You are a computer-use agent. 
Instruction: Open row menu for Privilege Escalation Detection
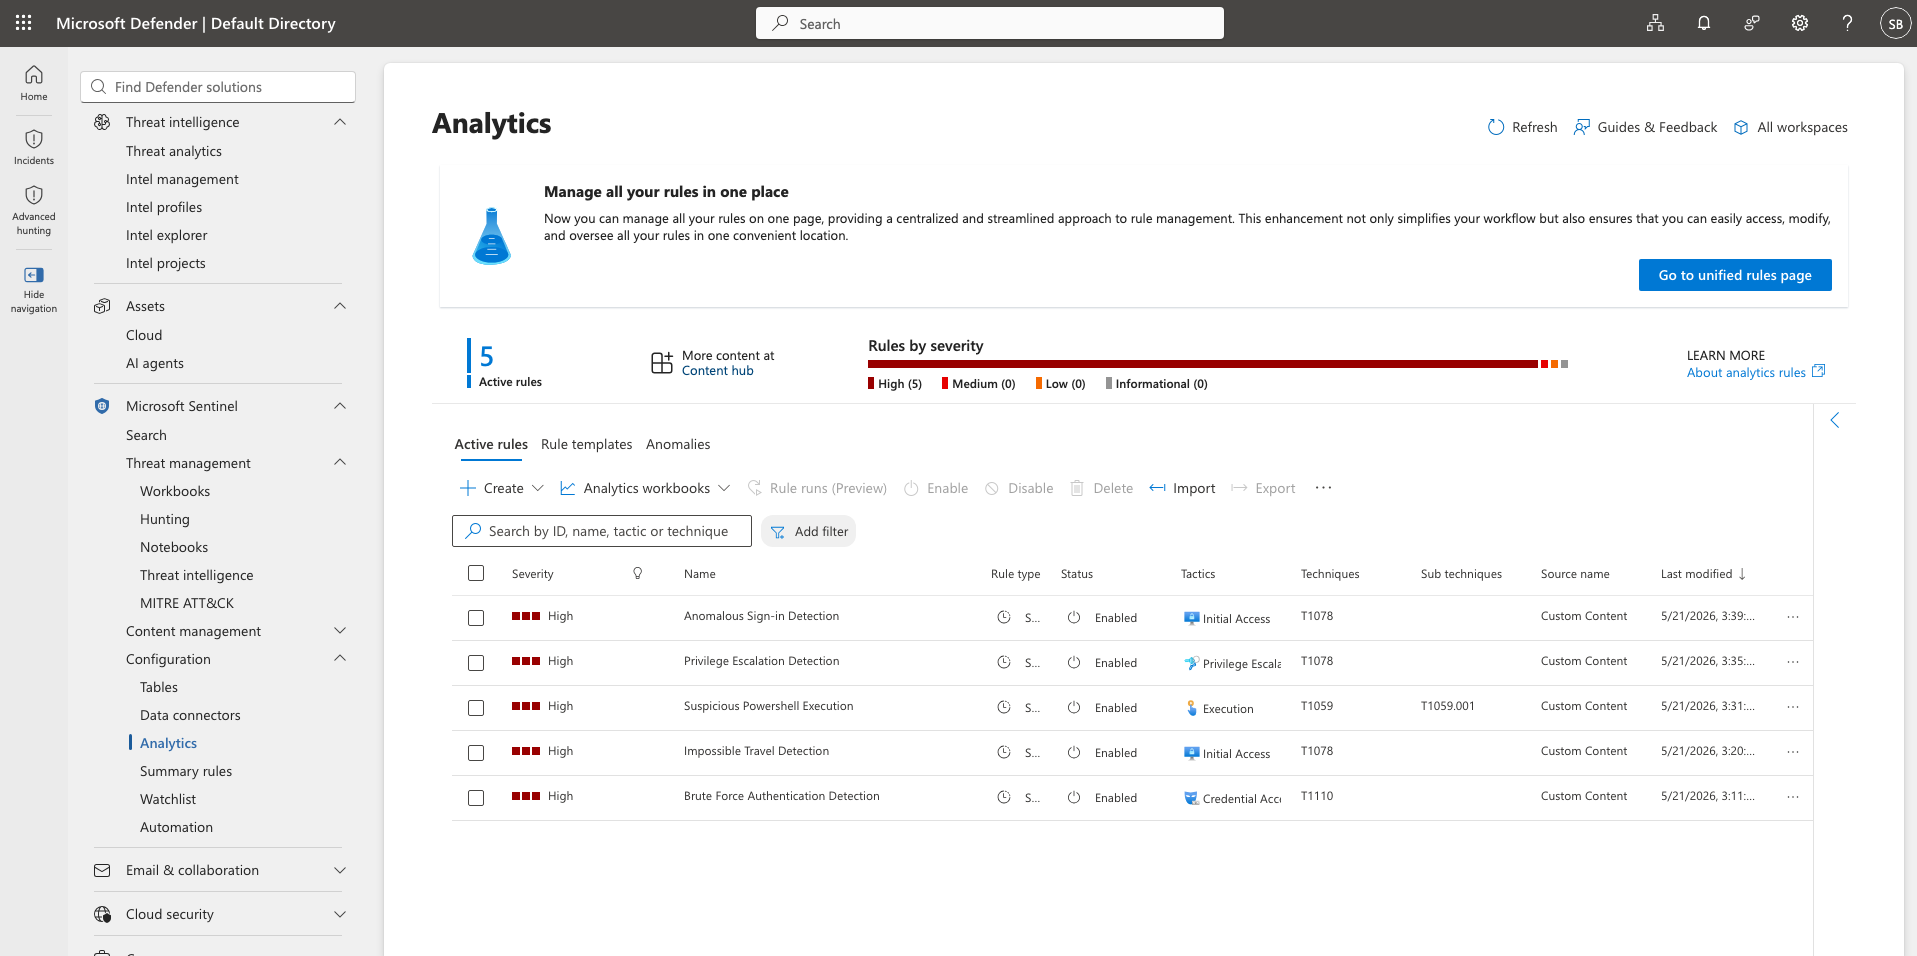click(1793, 662)
